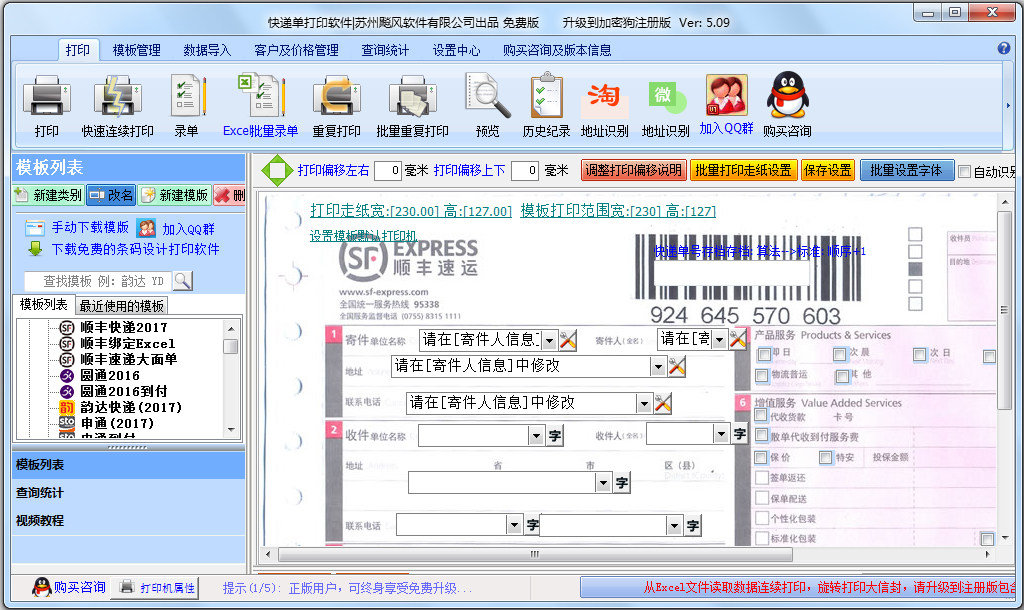1024x610 pixels.
Task: Open the recipient 省 province dropdown
Action: 603,482
